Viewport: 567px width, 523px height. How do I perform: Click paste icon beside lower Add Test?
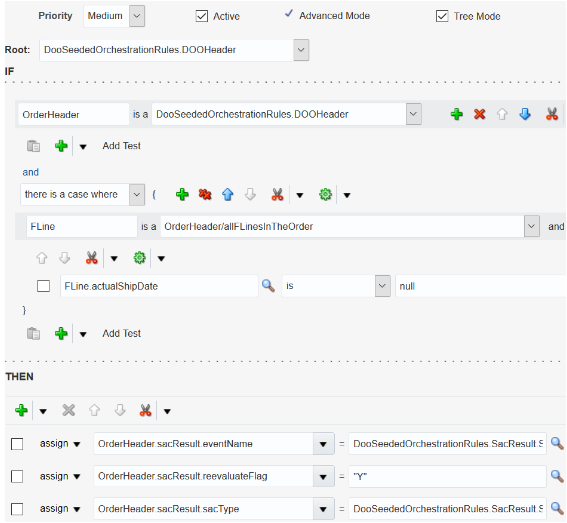pyautogui.click(x=34, y=333)
